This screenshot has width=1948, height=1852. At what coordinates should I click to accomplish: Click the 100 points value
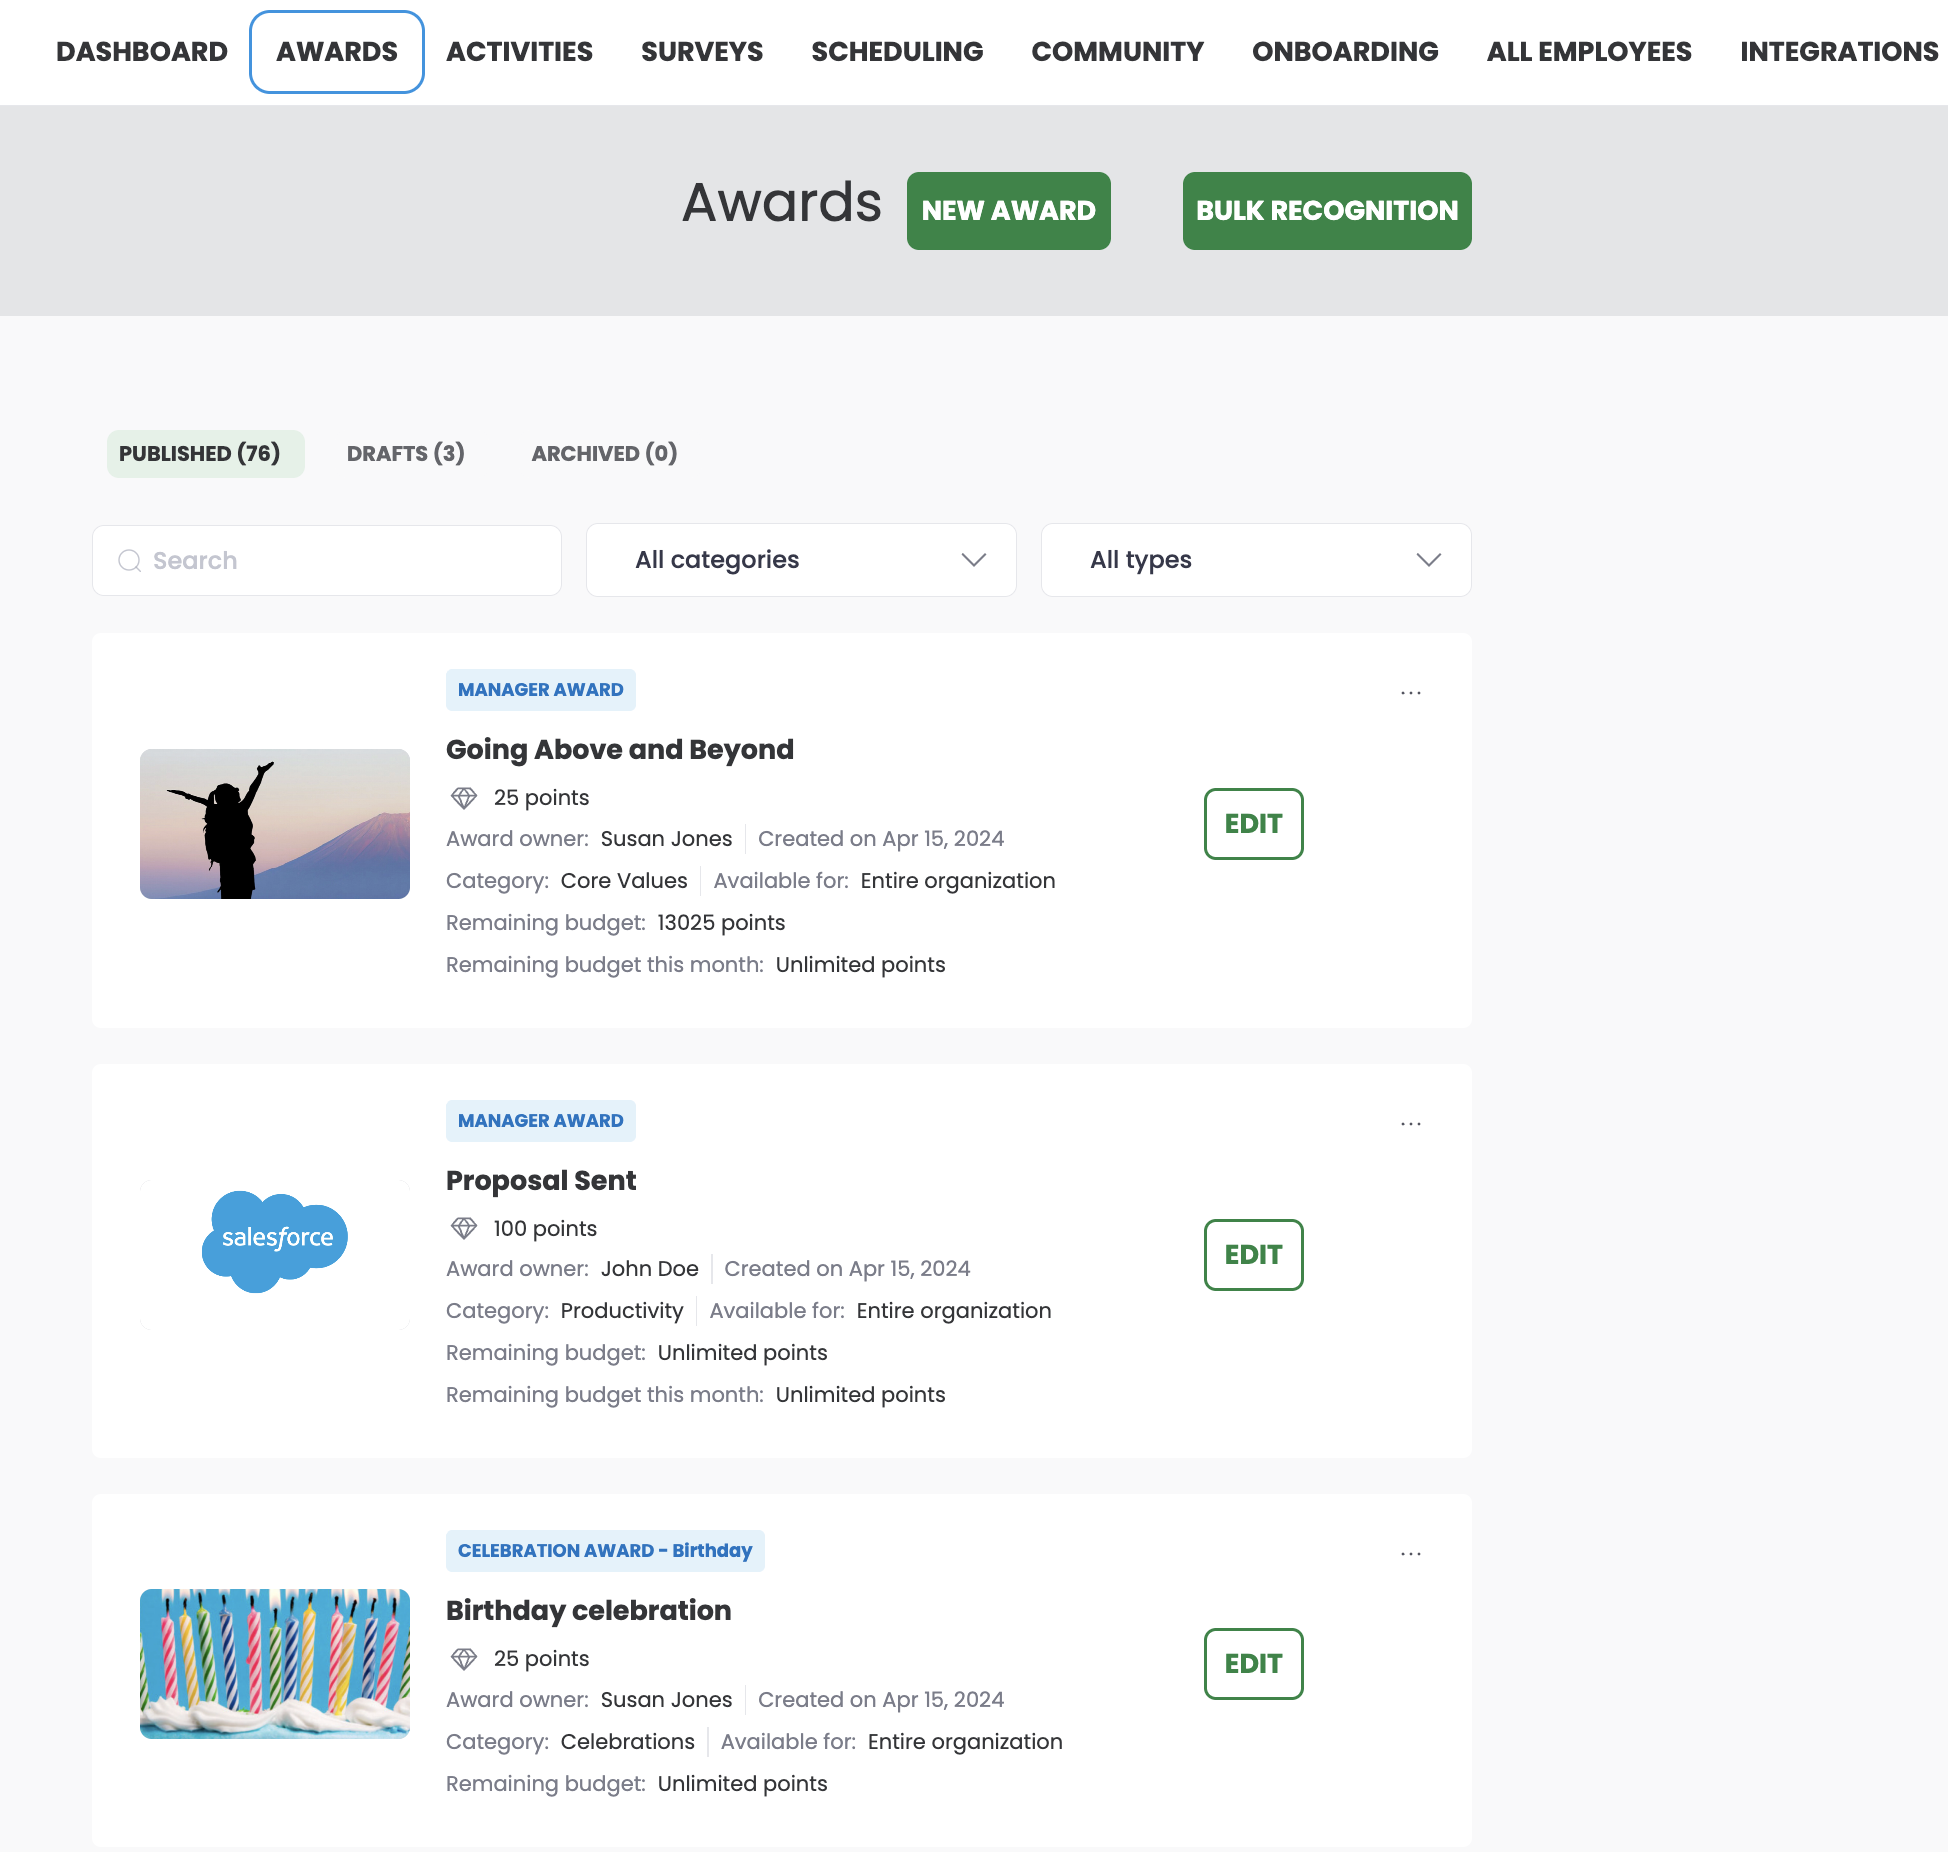(x=545, y=1229)
